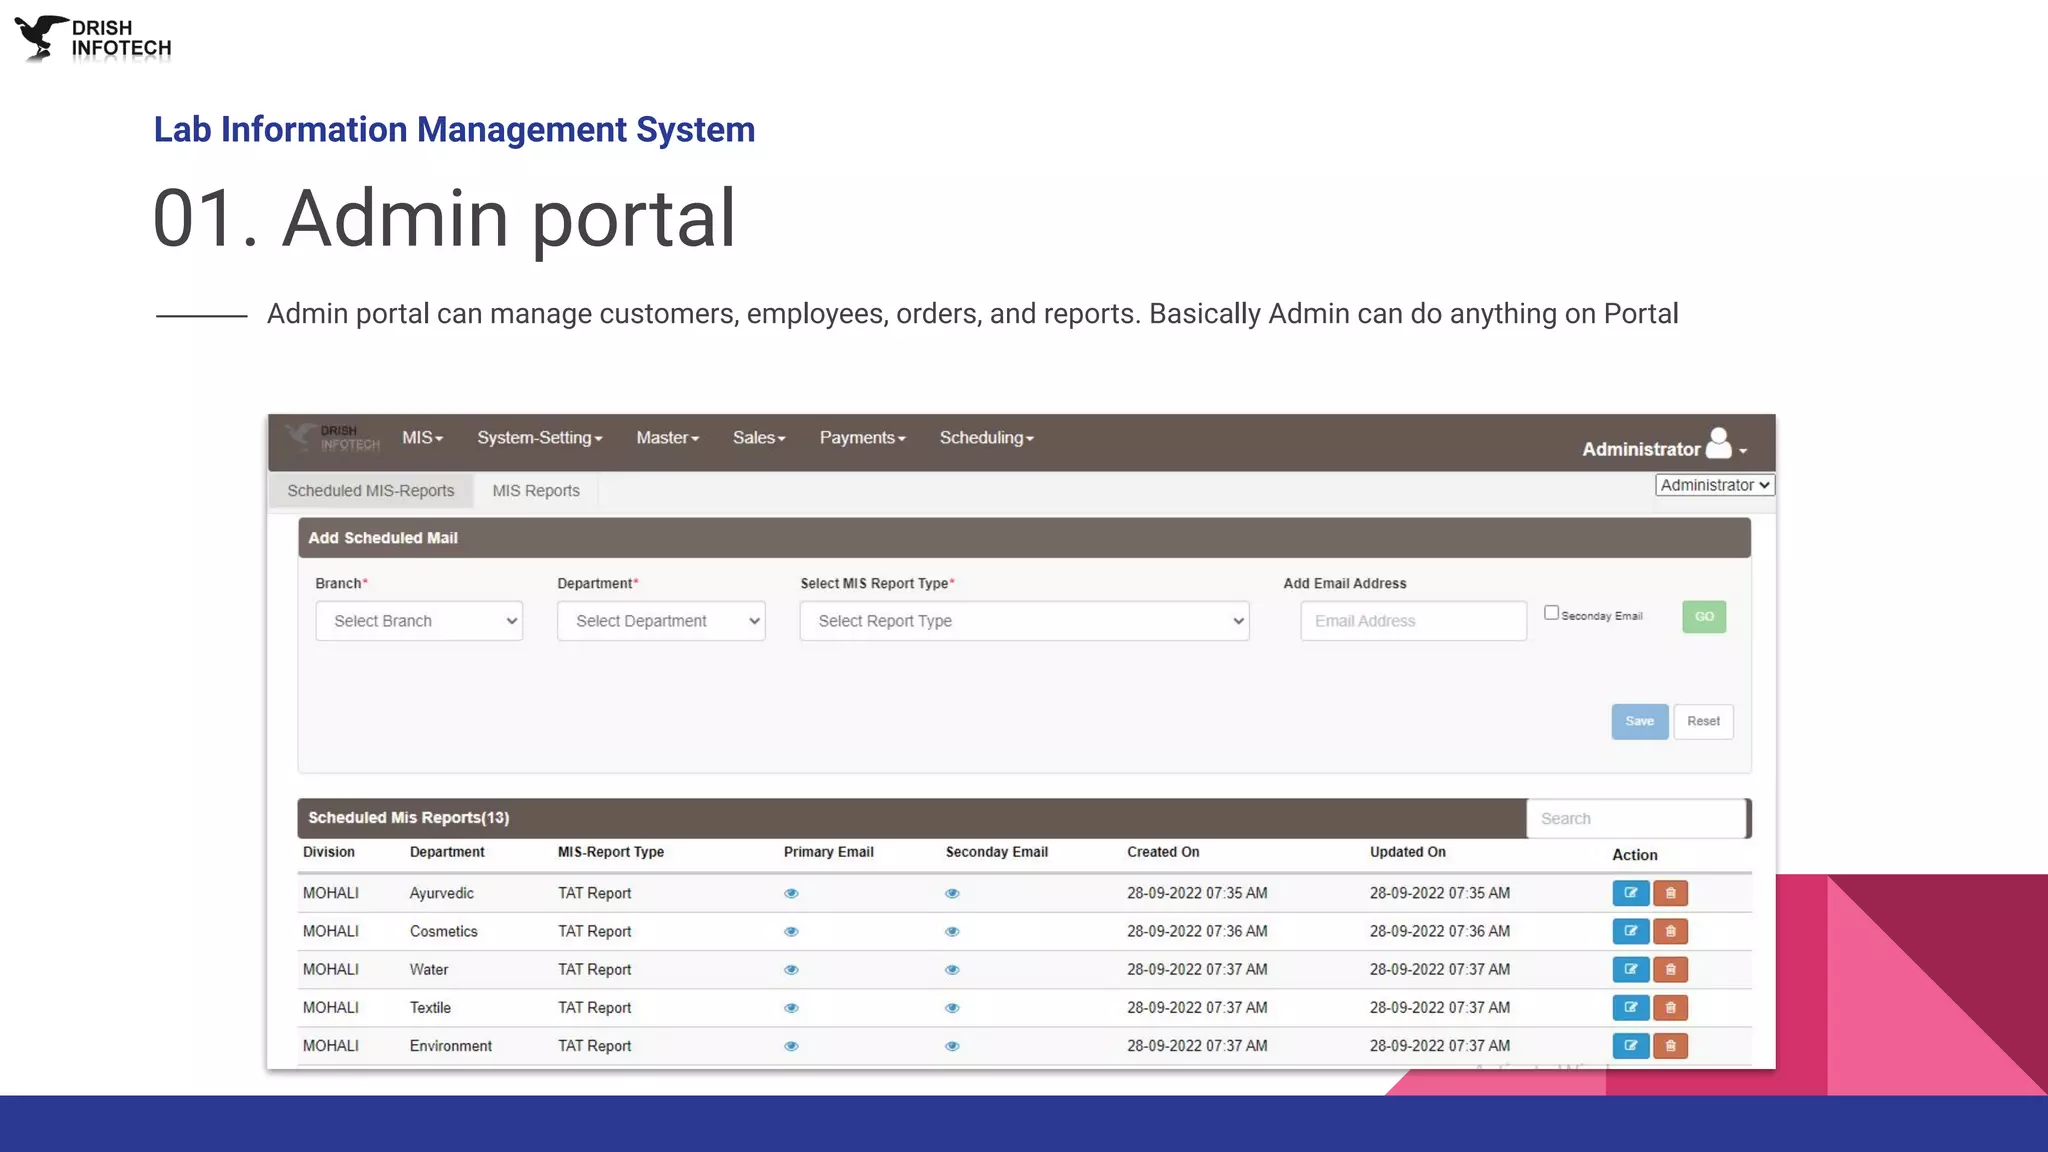Expand the System-Setting menu

click(x=540, y=438)
